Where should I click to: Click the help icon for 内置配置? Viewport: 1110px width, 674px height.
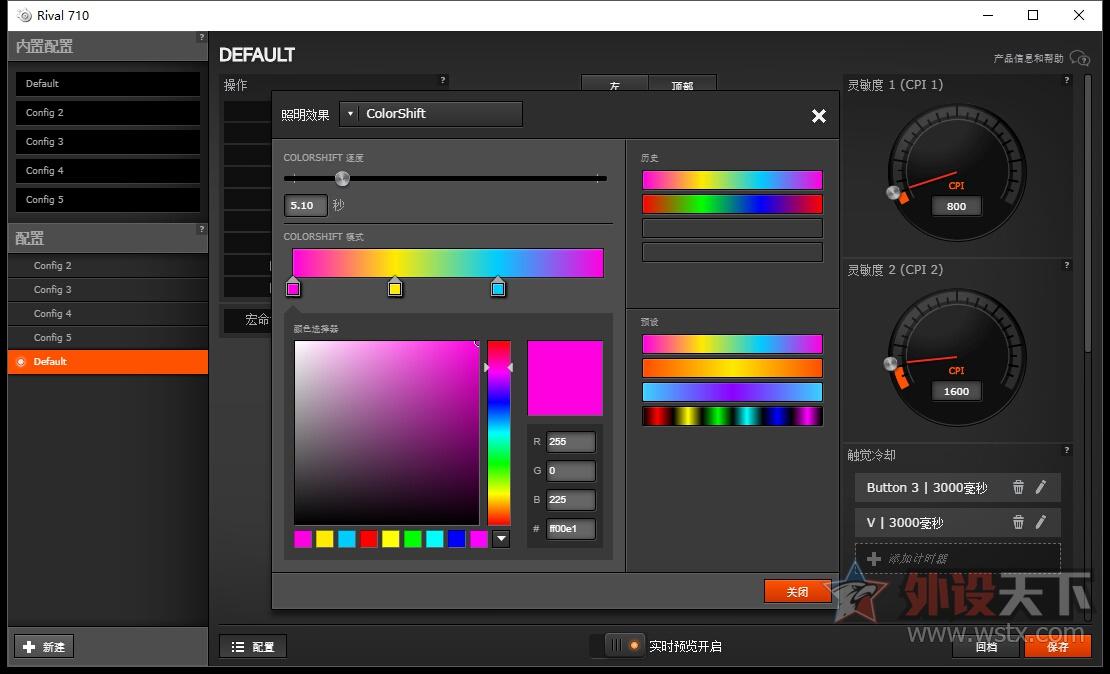202,37
